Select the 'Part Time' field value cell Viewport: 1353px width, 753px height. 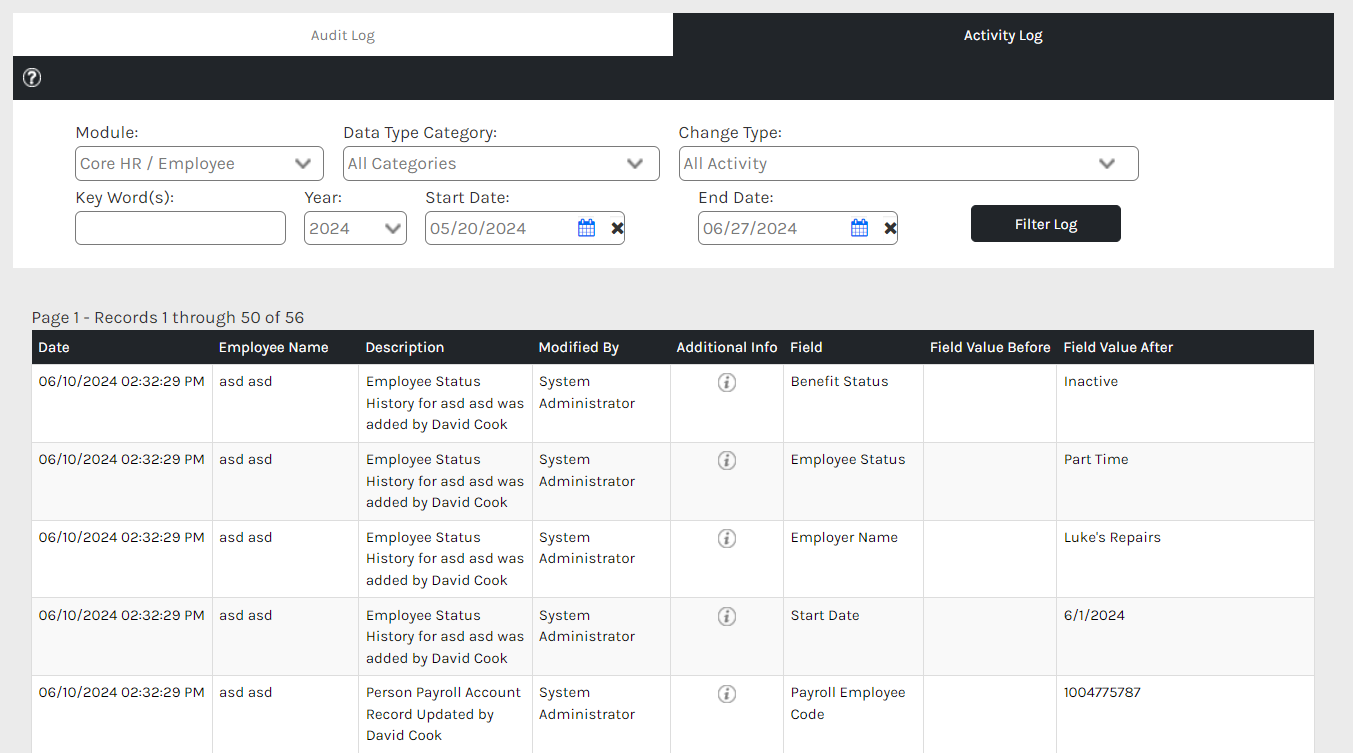1185,481
